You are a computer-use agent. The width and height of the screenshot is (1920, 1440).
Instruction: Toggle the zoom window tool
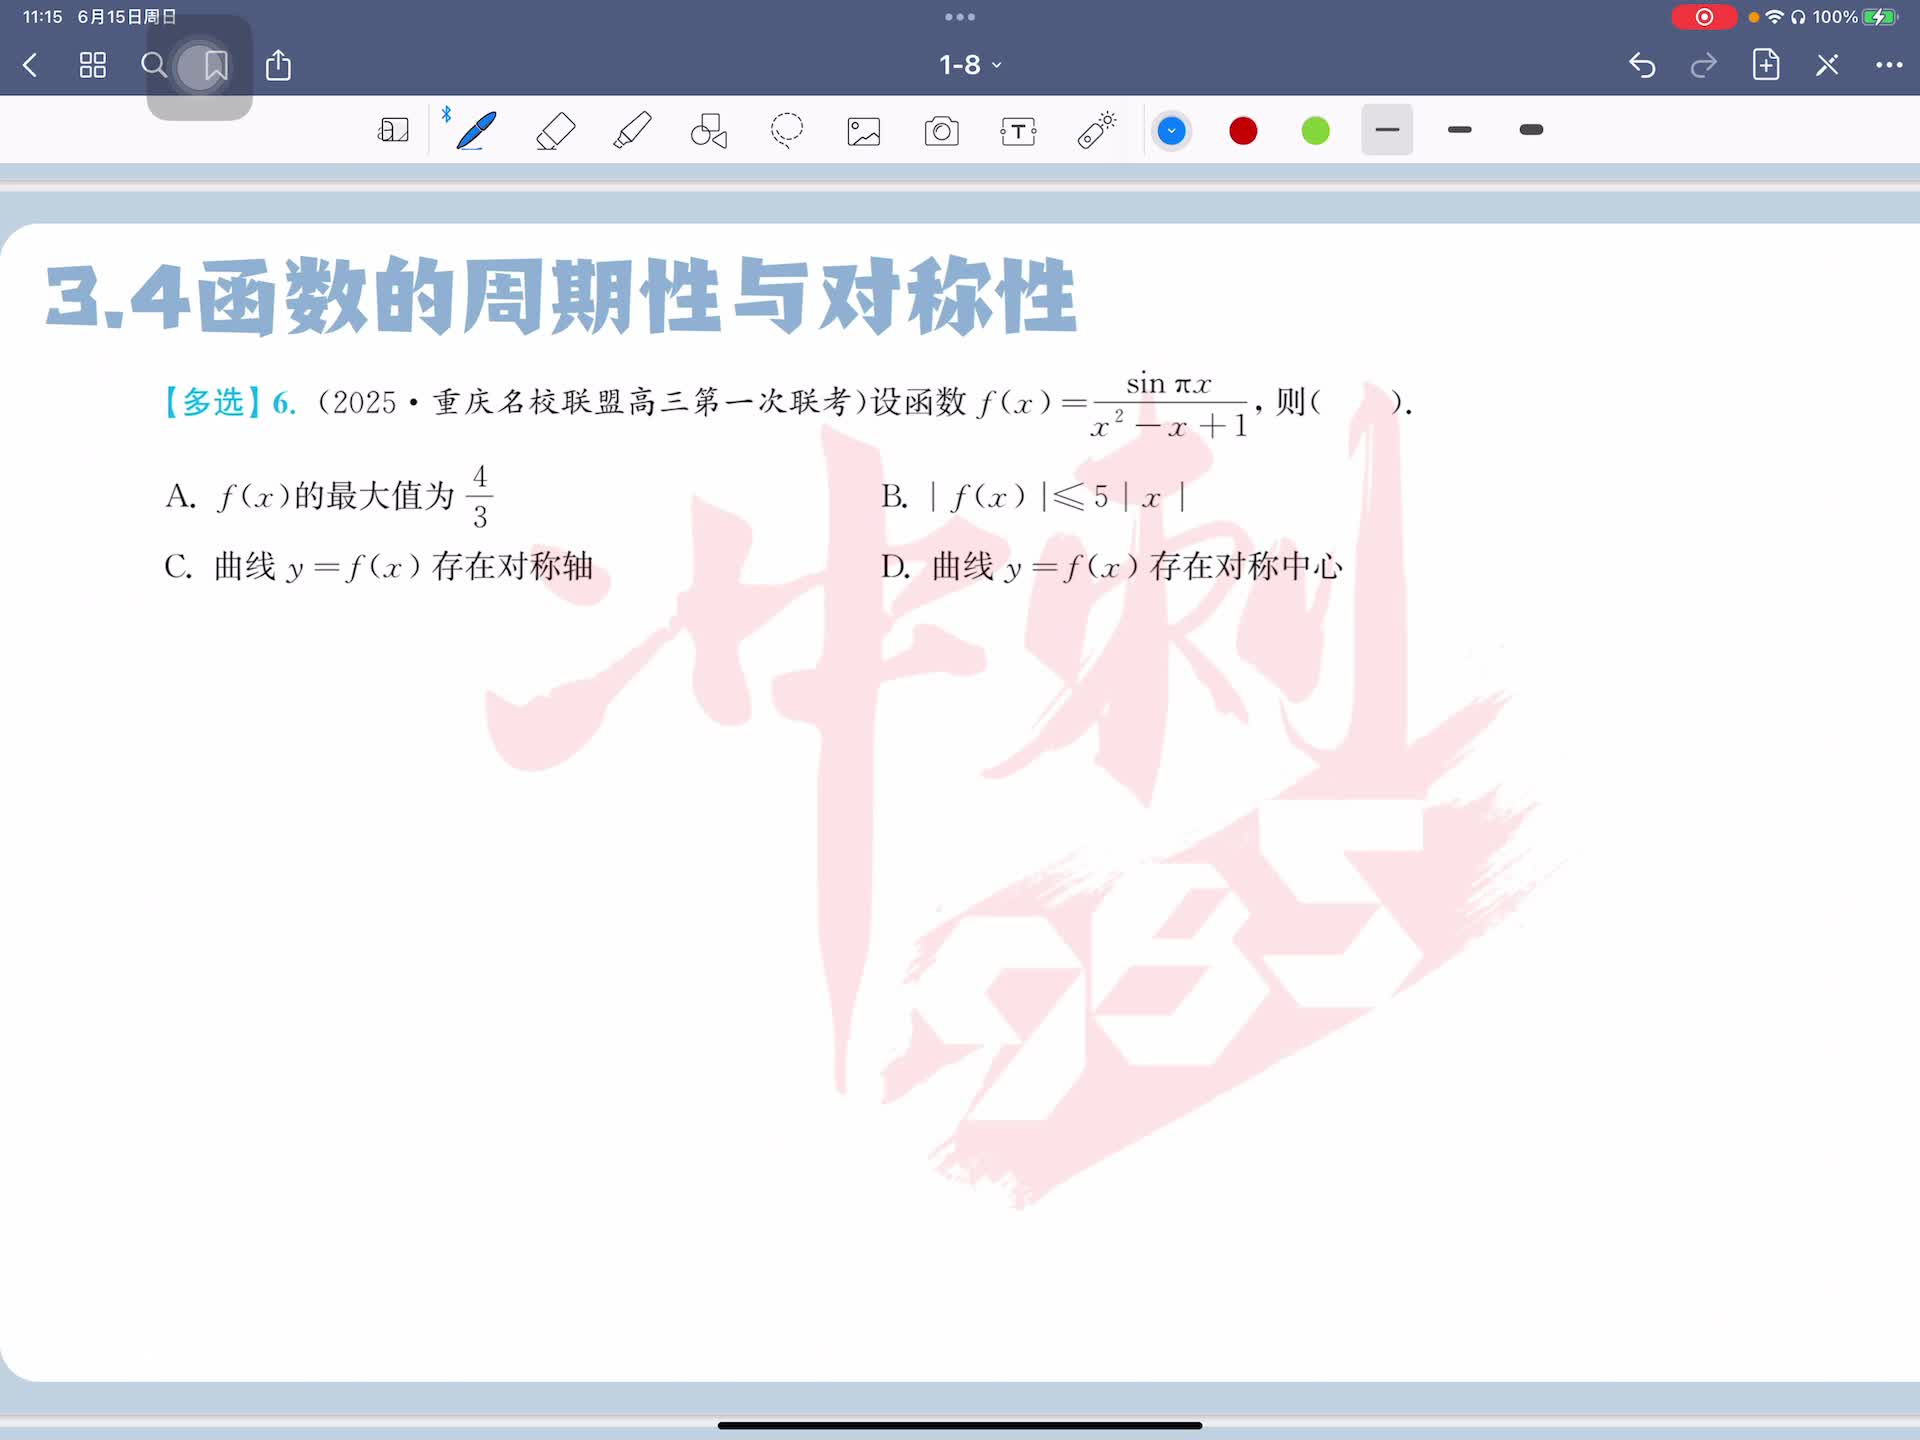point(393,131)
